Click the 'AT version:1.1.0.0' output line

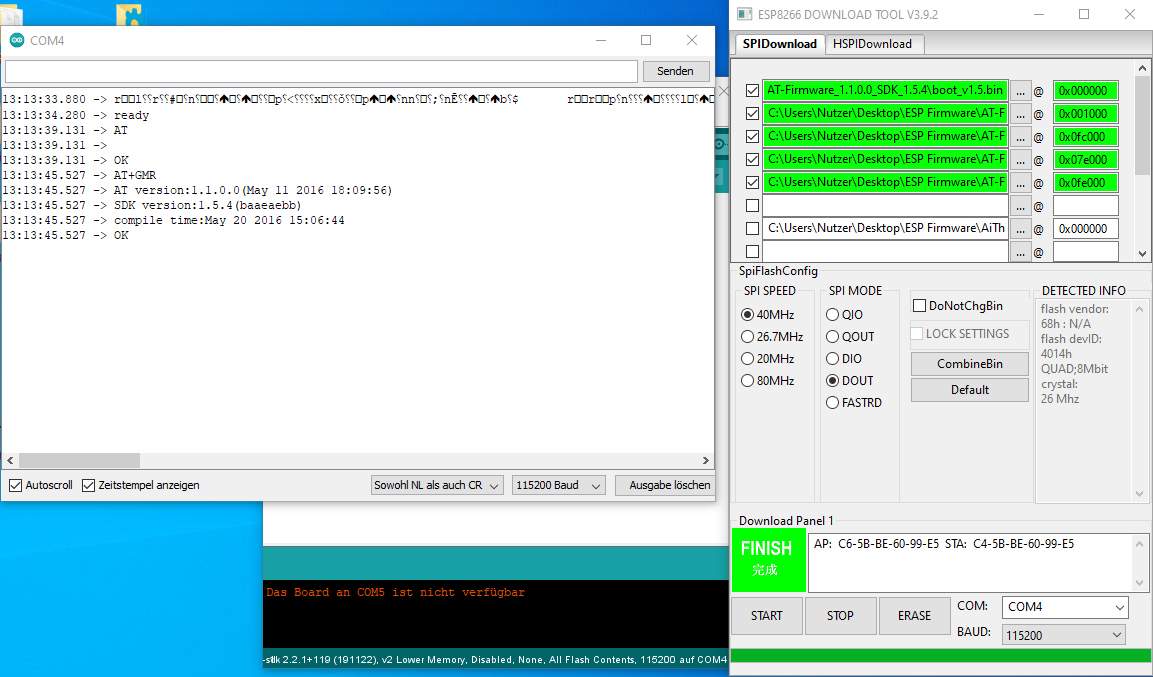pyautogui.click(x=253, y=190)
